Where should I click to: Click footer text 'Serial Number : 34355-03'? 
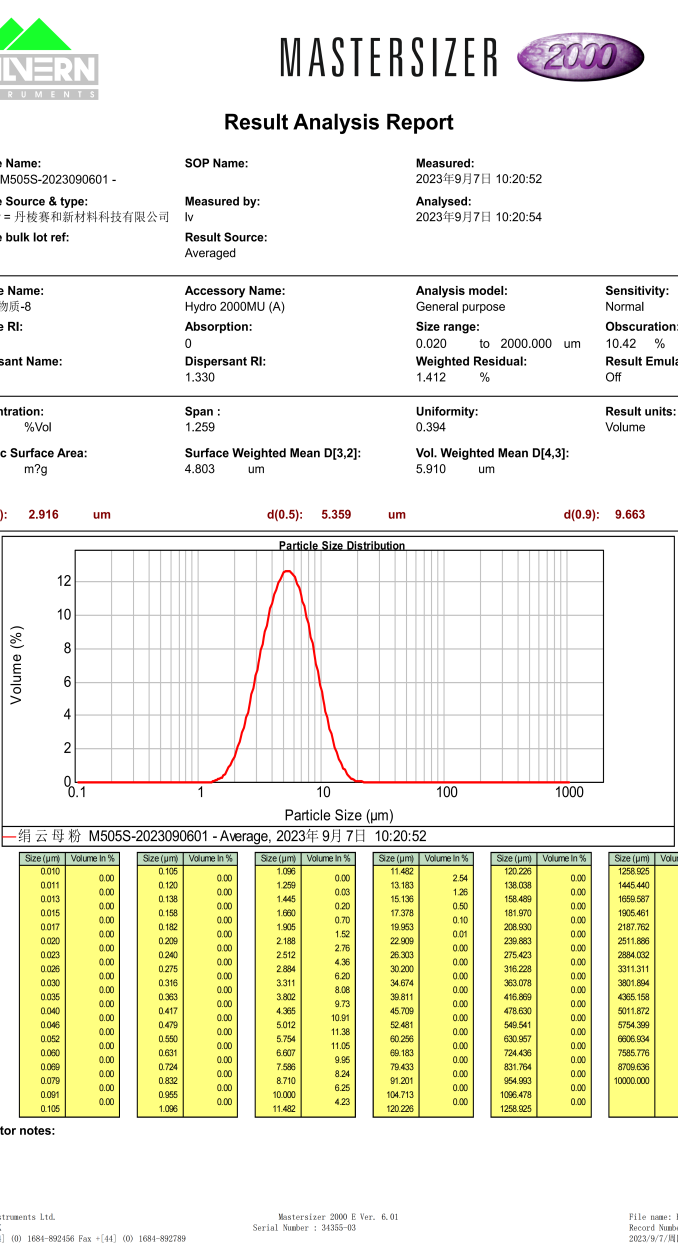(x=304, y=1228)
